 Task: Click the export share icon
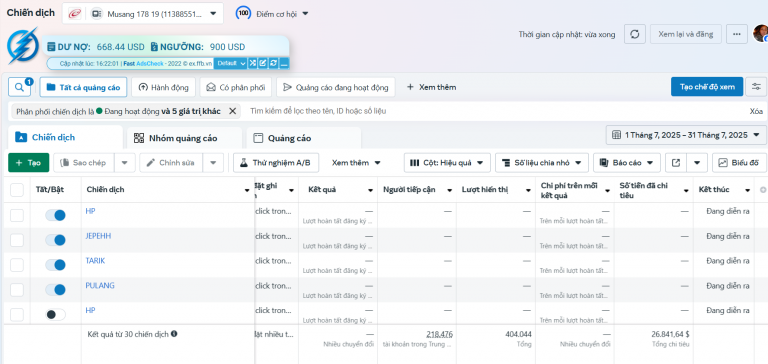(x=676, y=163)
